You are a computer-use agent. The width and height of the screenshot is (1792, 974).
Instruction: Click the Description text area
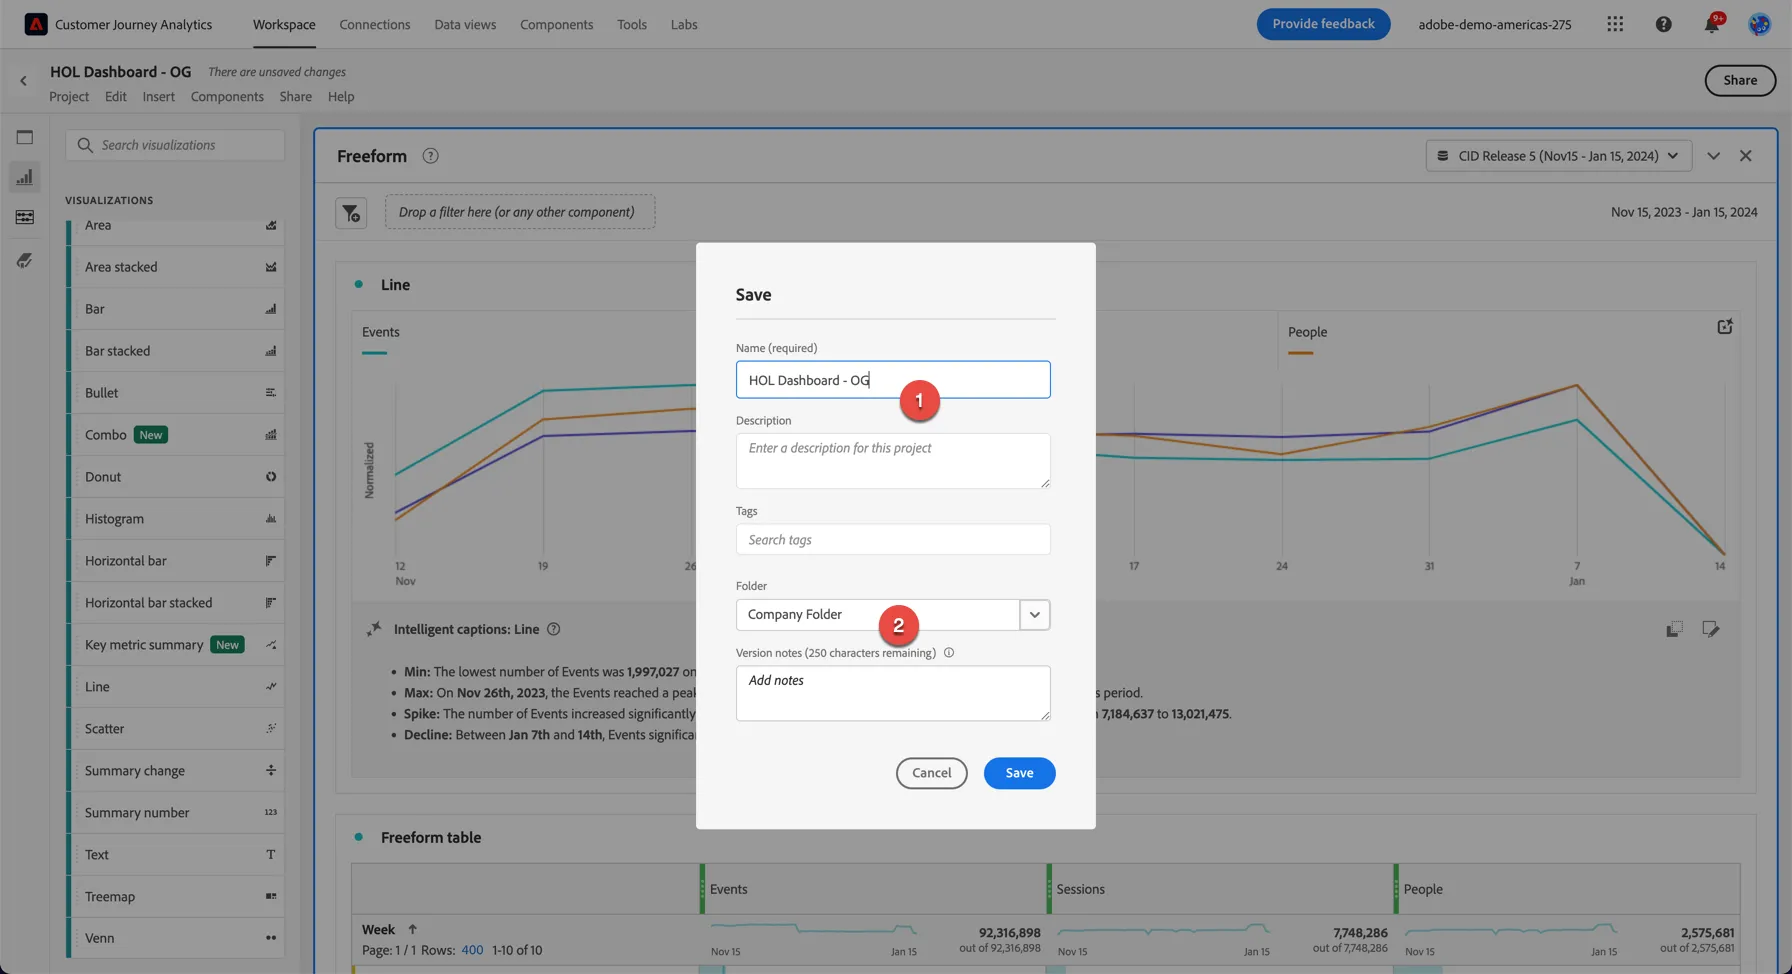[893, 461]
